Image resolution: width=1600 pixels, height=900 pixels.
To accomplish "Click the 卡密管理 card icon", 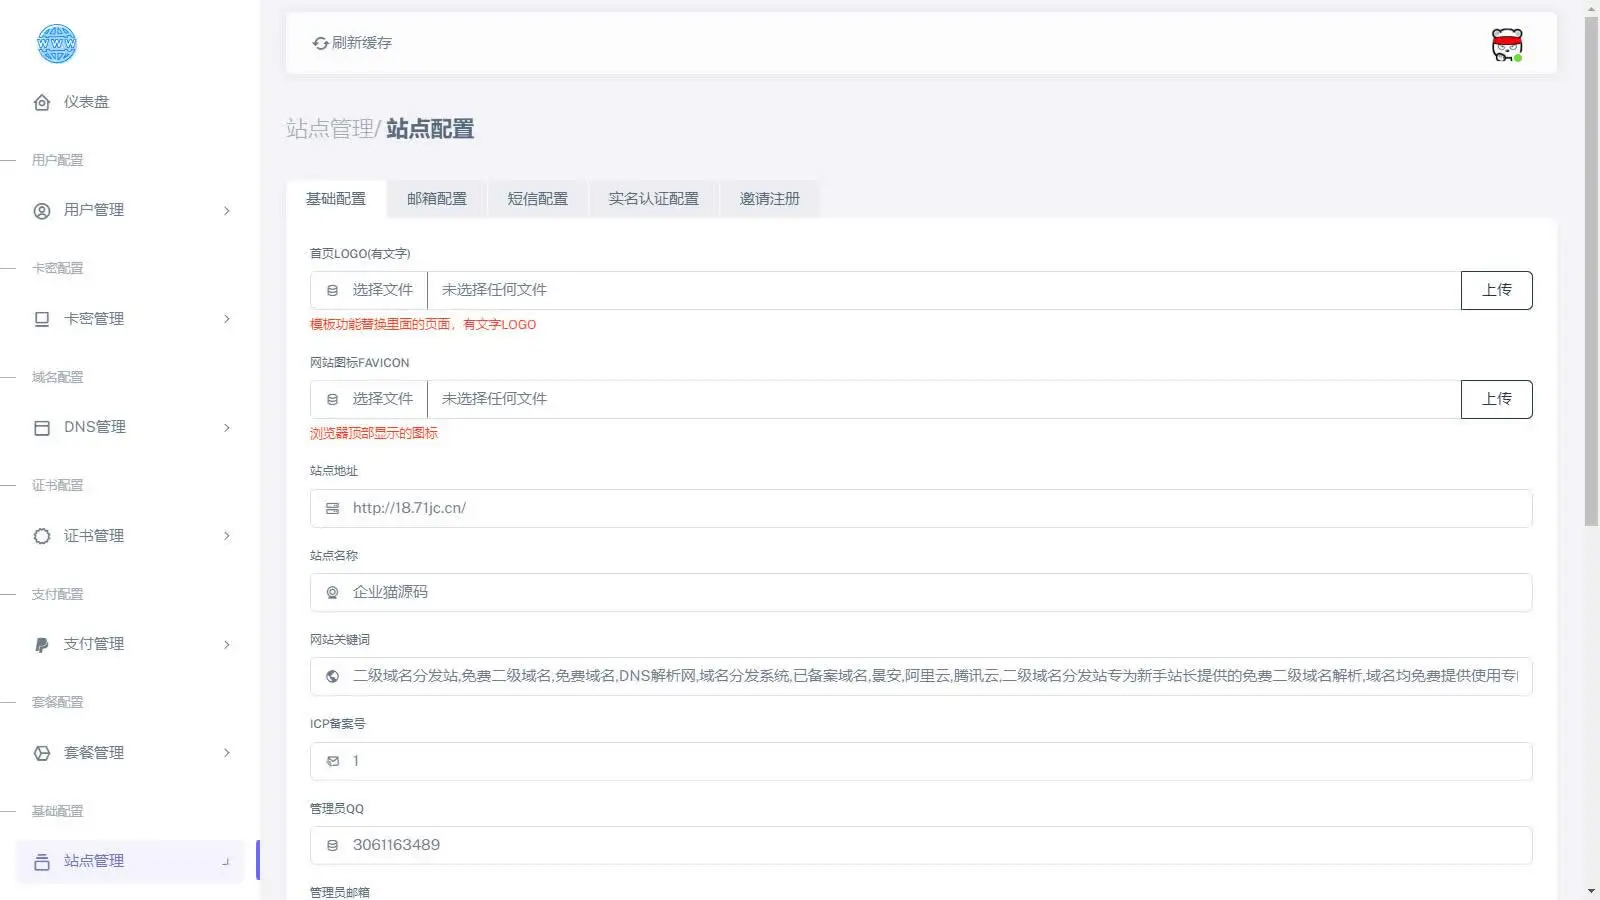I will tap(41, 319).
